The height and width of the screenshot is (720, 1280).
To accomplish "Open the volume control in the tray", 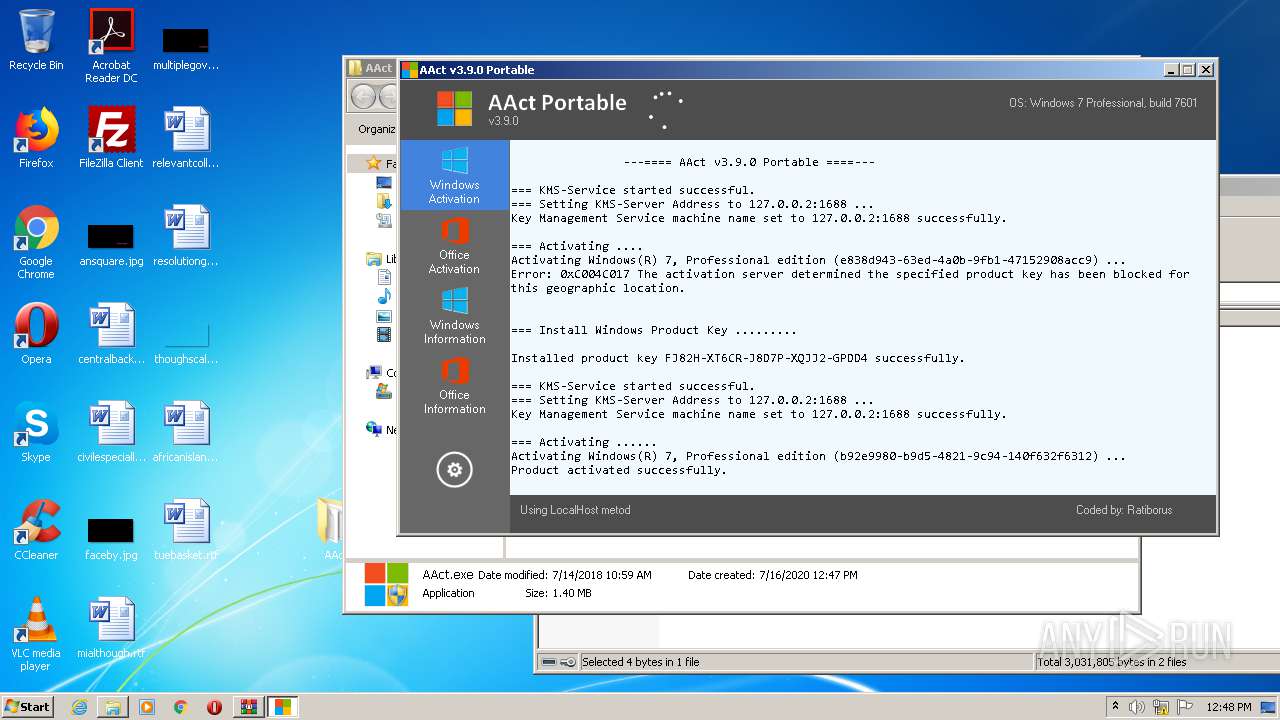I will 1137,707.
